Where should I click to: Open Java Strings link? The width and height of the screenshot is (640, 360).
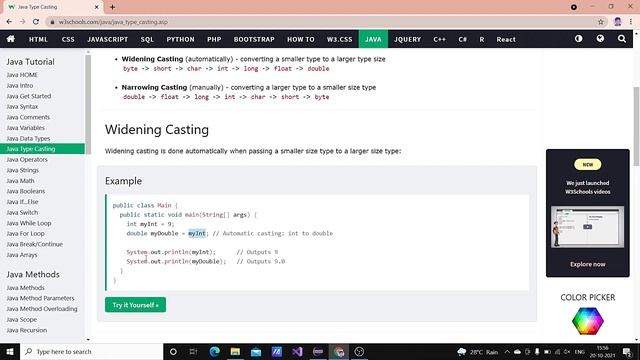click(22, 170)
